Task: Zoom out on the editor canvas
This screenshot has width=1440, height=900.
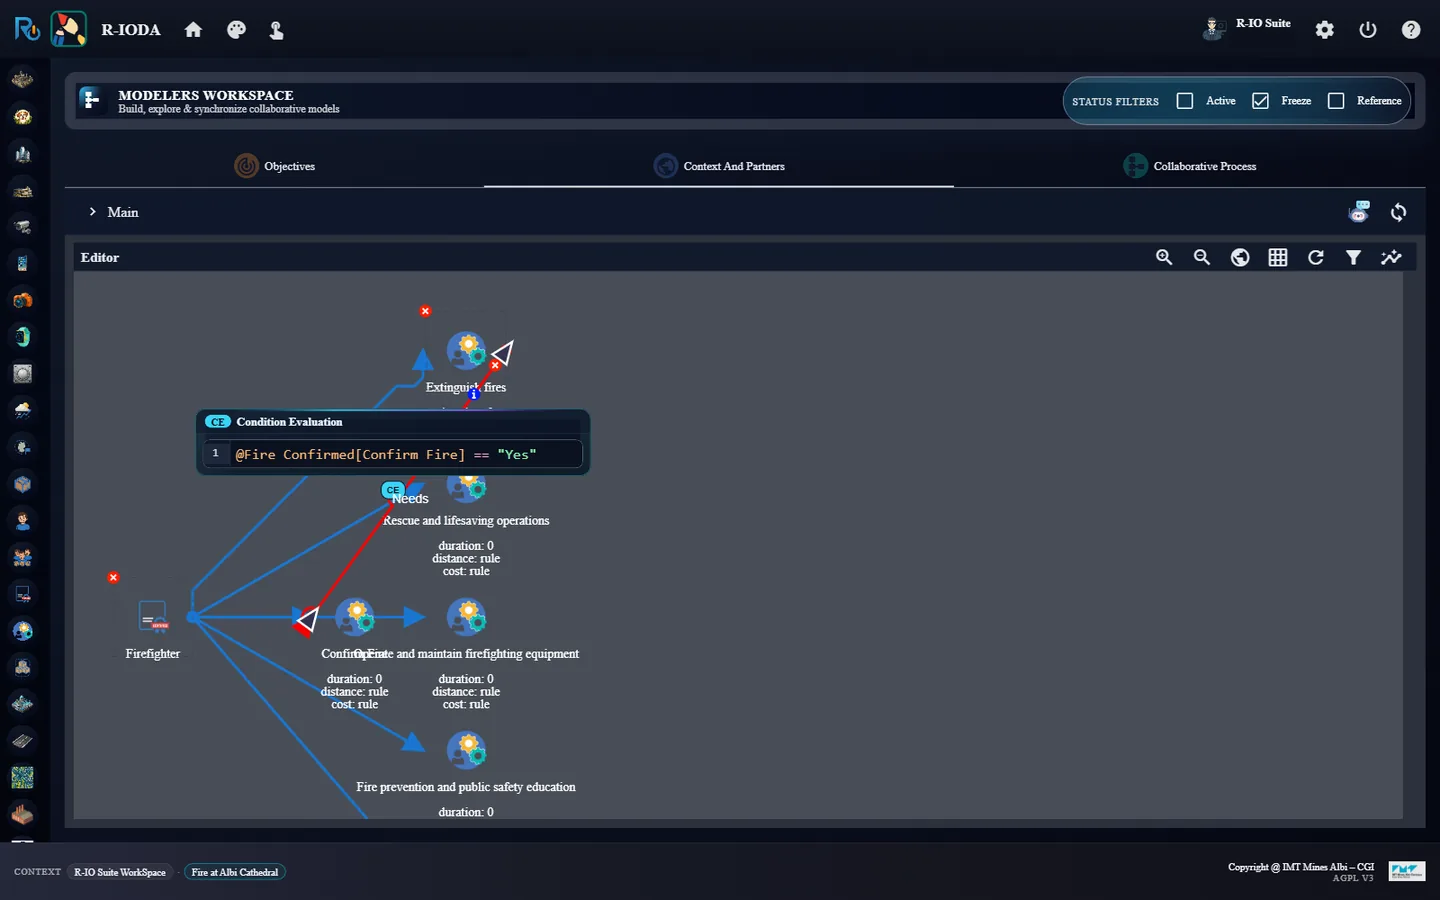Action: click(1202, 257)
